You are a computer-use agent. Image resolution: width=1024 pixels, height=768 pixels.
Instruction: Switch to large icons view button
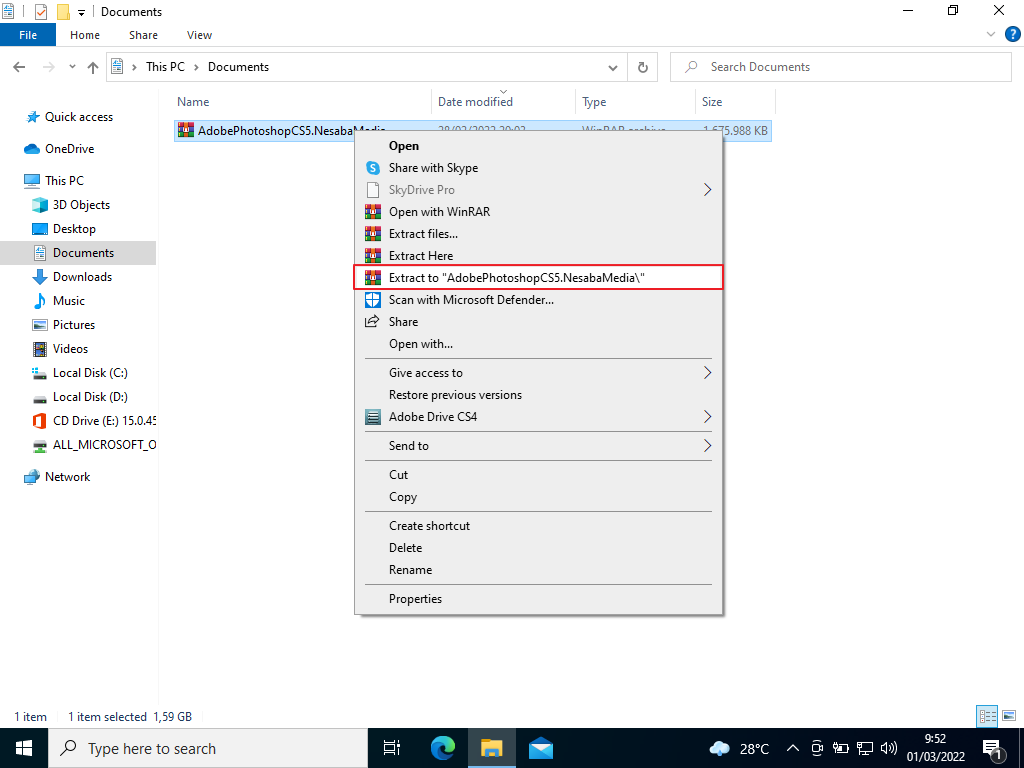(x=1009, y=716)
